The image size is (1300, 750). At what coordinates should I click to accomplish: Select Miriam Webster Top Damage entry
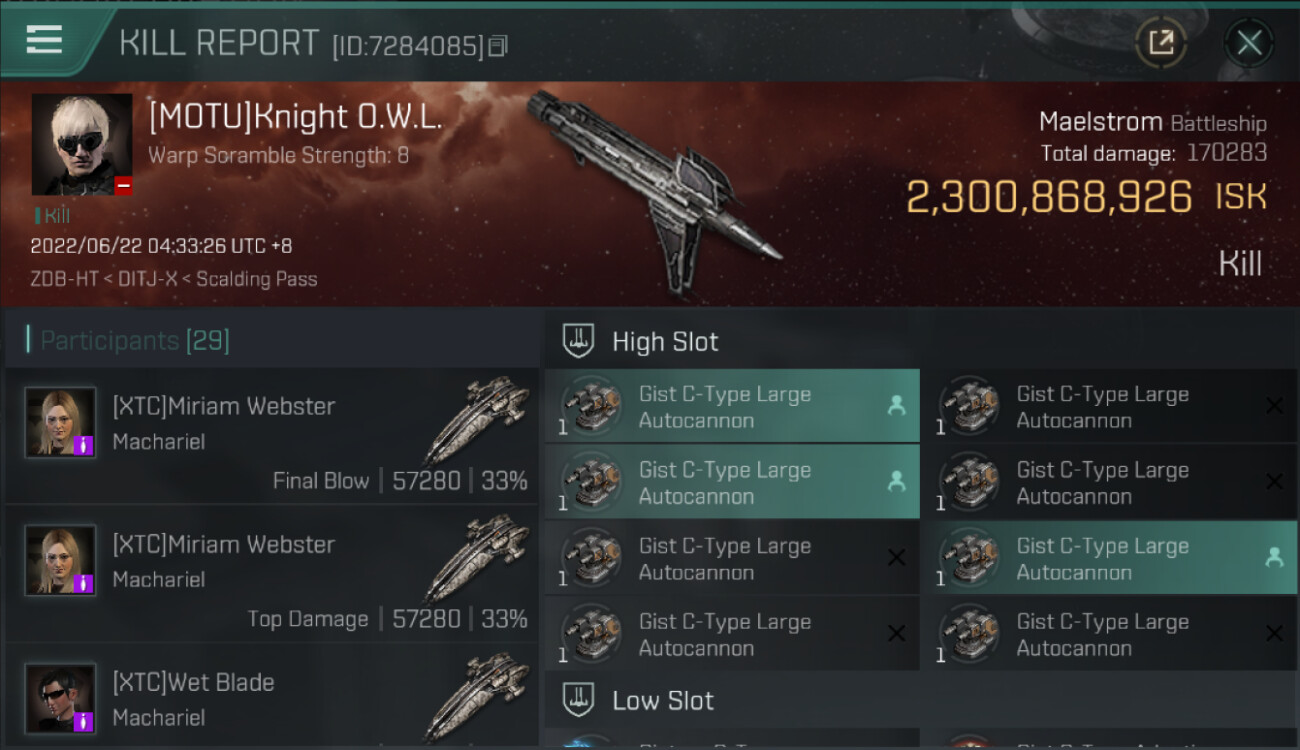click(x=272, y=574)
